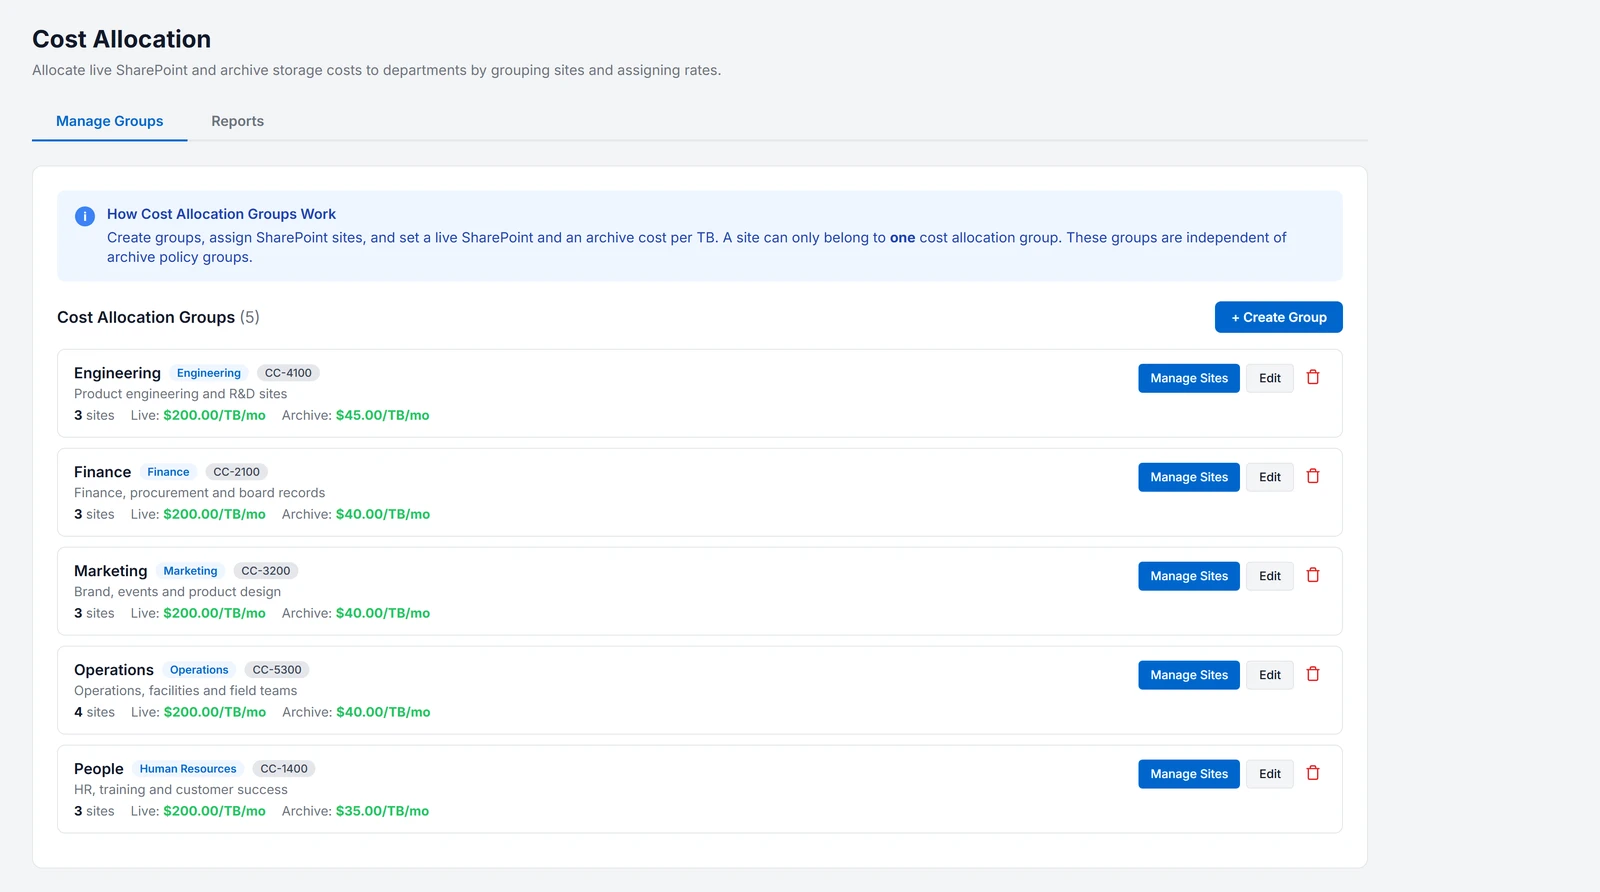Click the 'How Cost Allocation Groups Work' heading
The image size is (1600, 892).
(221, 214)
